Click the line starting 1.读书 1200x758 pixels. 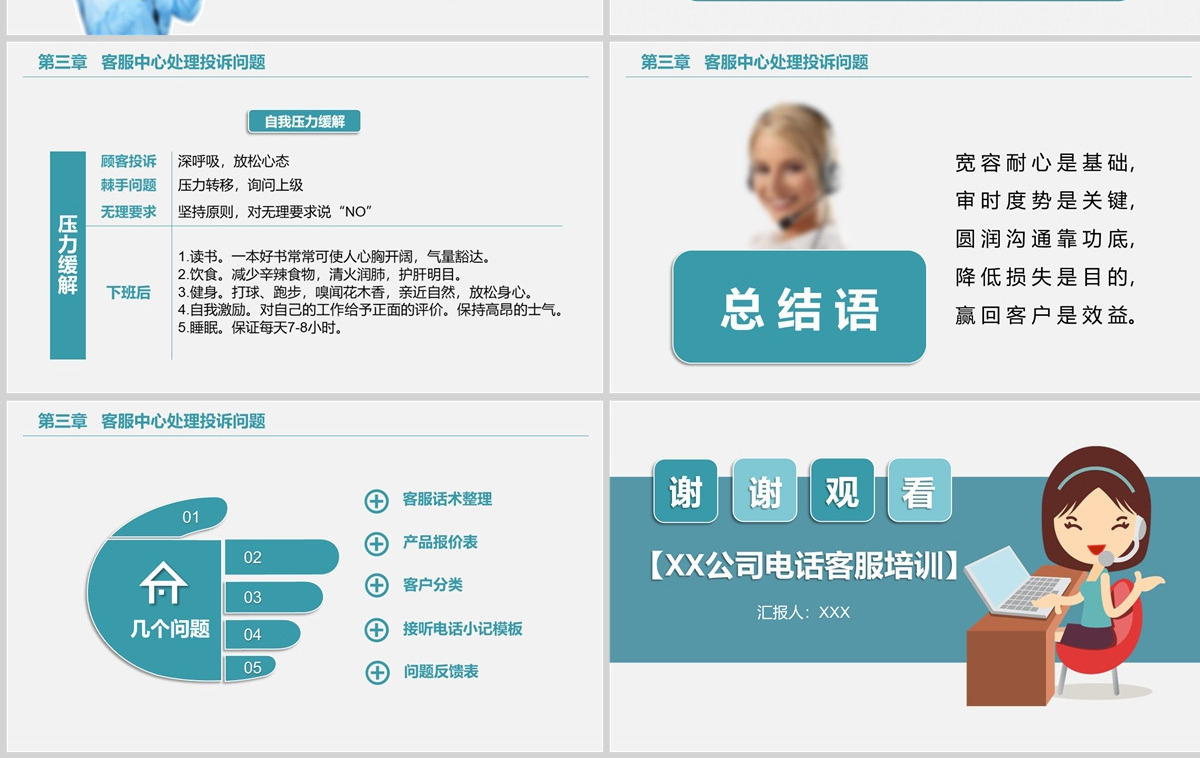pyautogui.click(x=335, y=257)
